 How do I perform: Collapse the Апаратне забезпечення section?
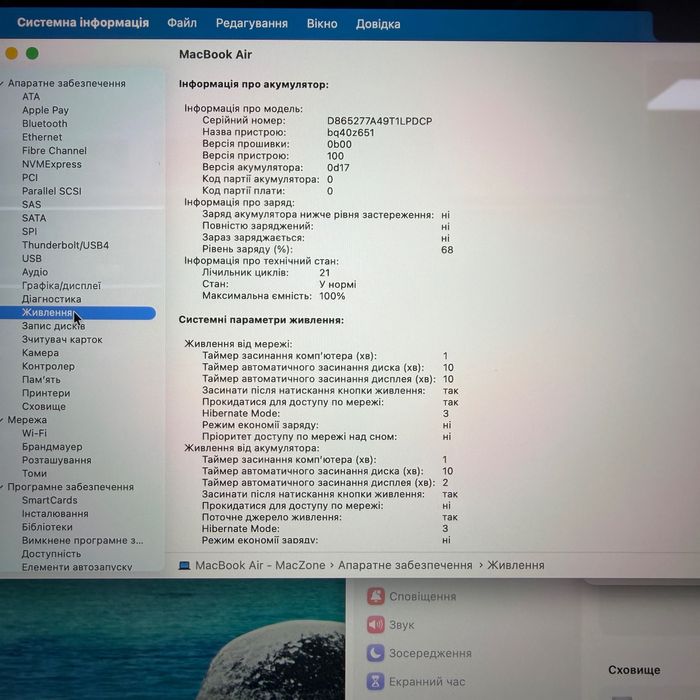[2, 83]
